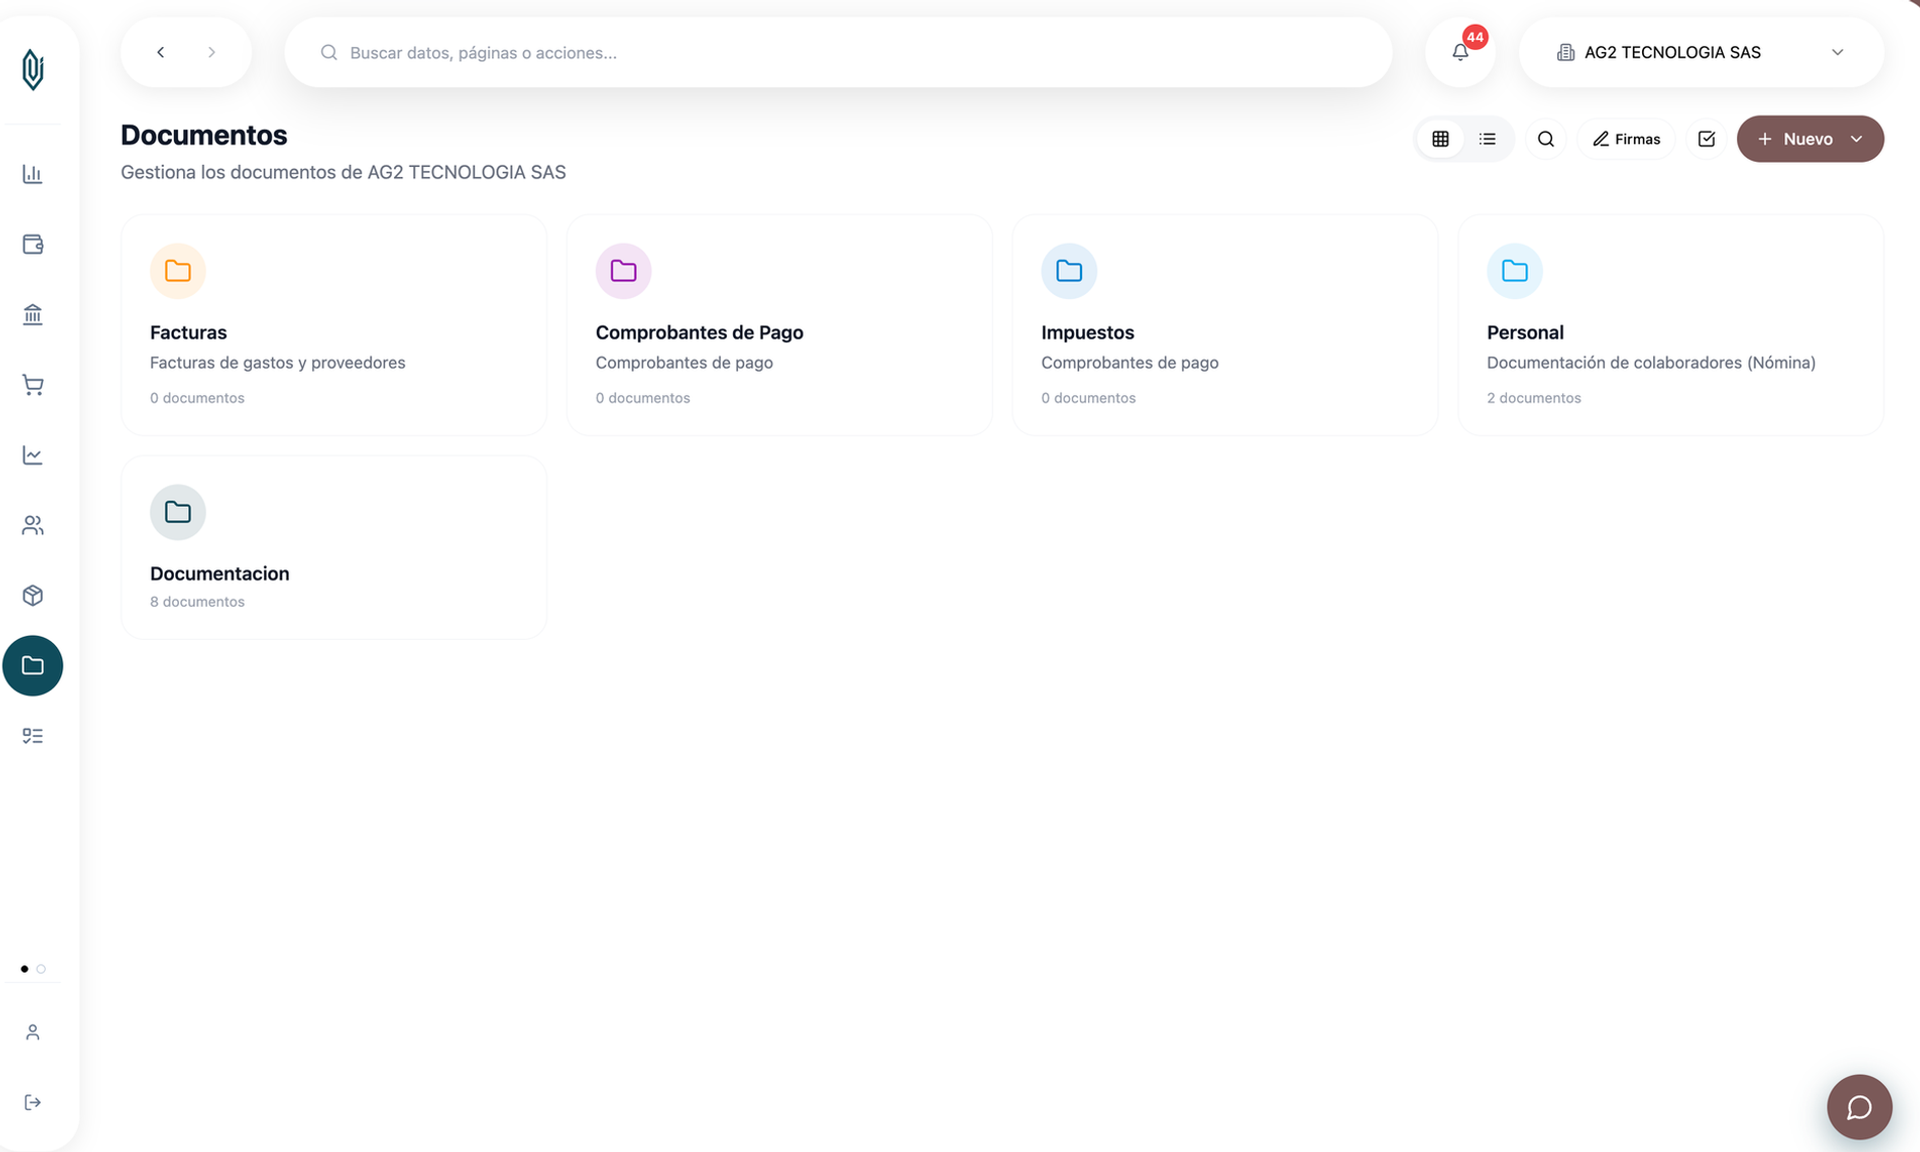The height and width of the screenshot is (1152, 1920).
Task: Click the sidebar second page dot indicator
Action: pyautogui.click(x=41, y=969)
